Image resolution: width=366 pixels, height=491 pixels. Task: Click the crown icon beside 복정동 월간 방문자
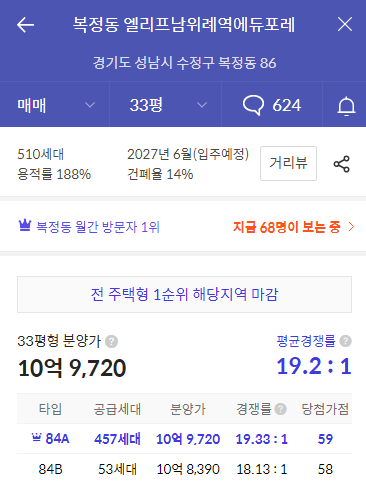tap(25, 226)
